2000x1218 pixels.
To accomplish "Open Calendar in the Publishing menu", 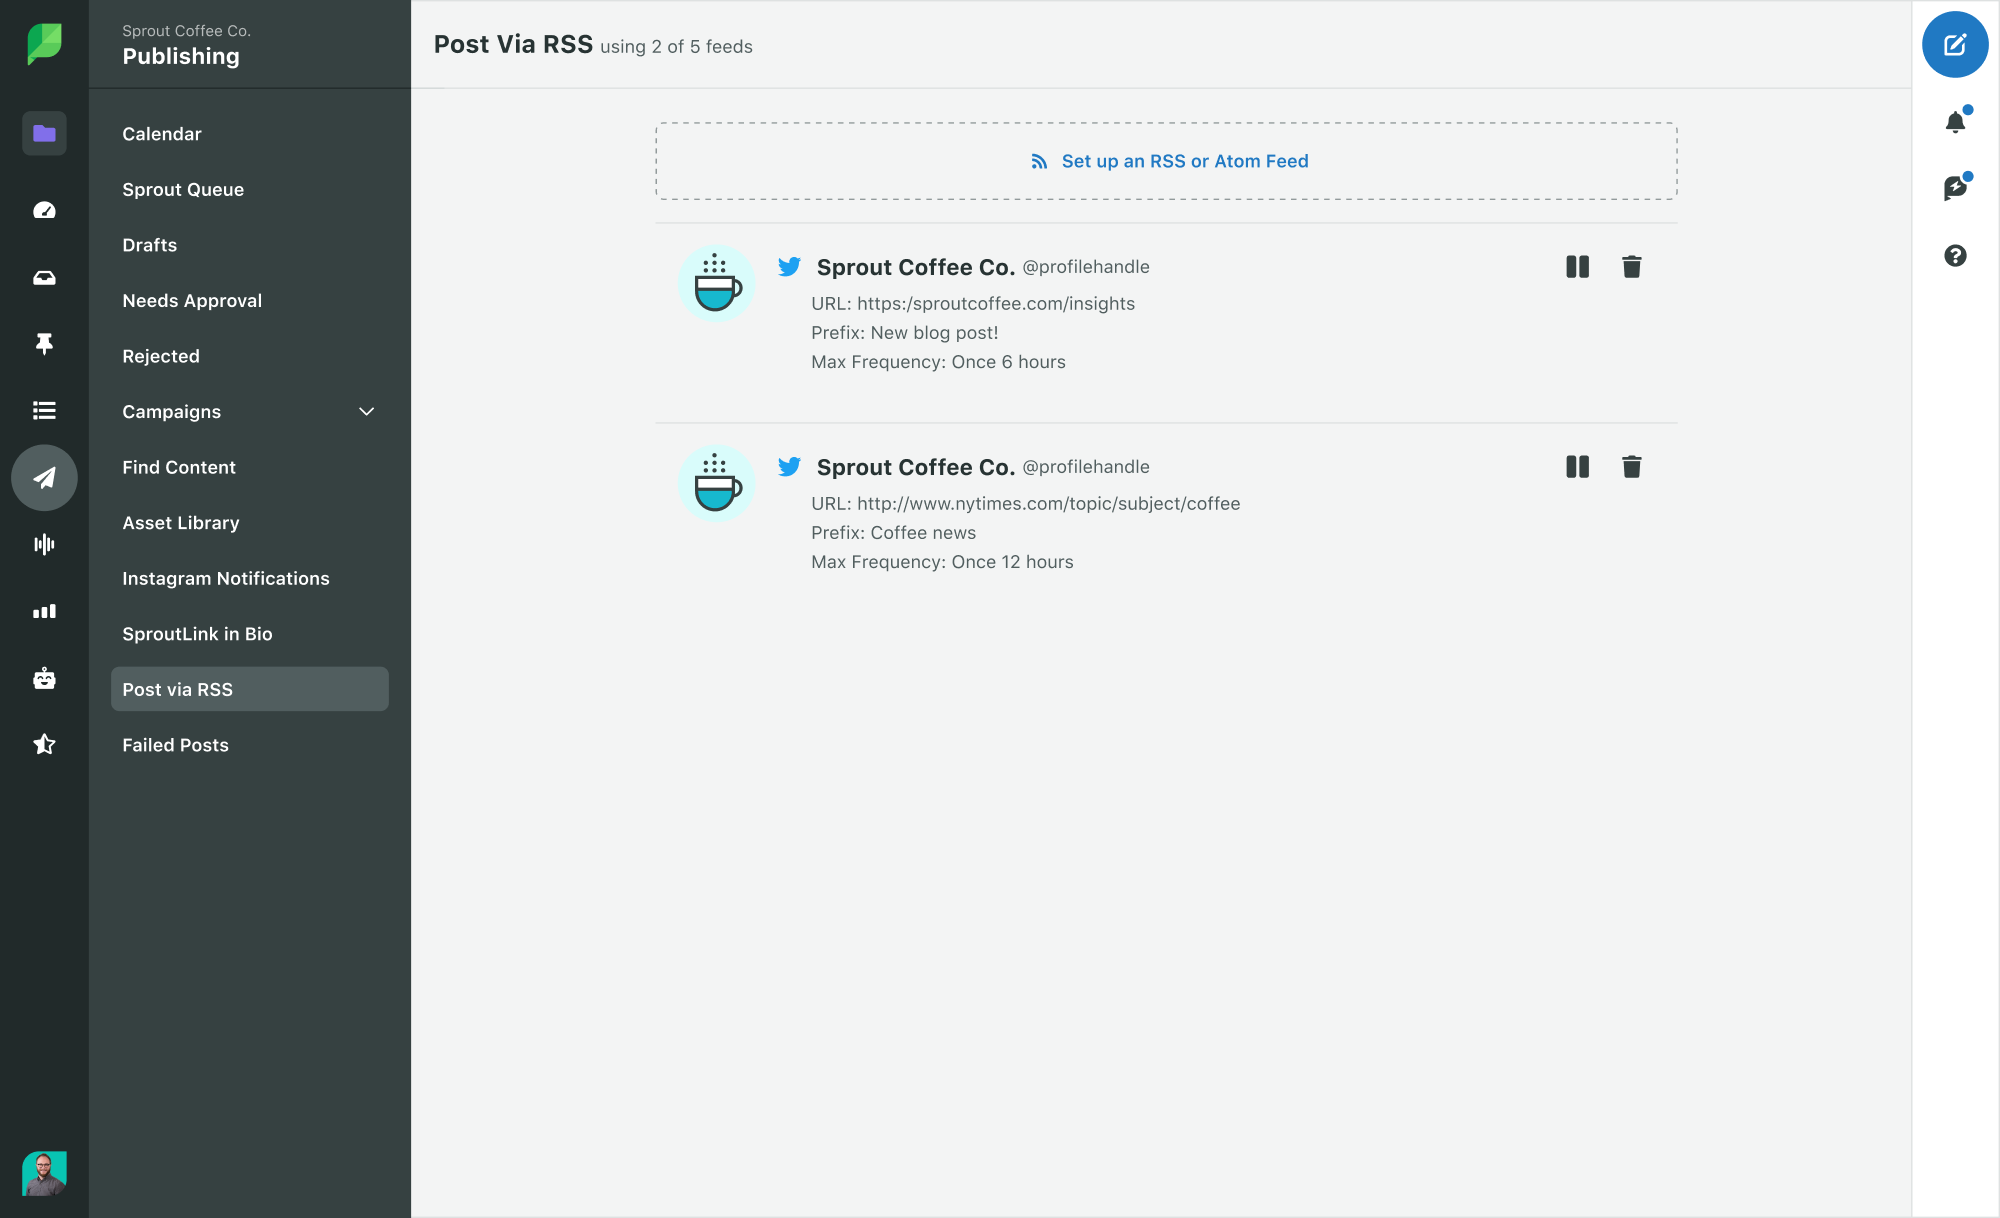I will pos(161,133).
